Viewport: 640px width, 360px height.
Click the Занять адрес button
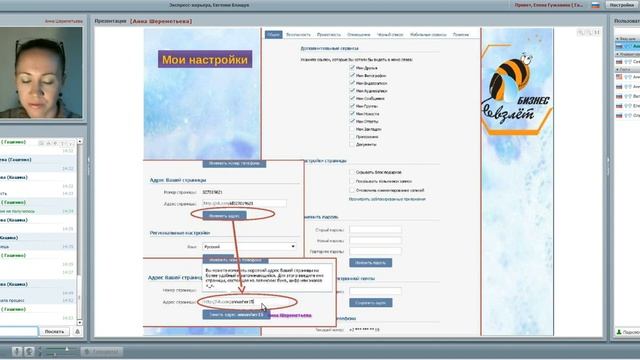click(236, 315)
